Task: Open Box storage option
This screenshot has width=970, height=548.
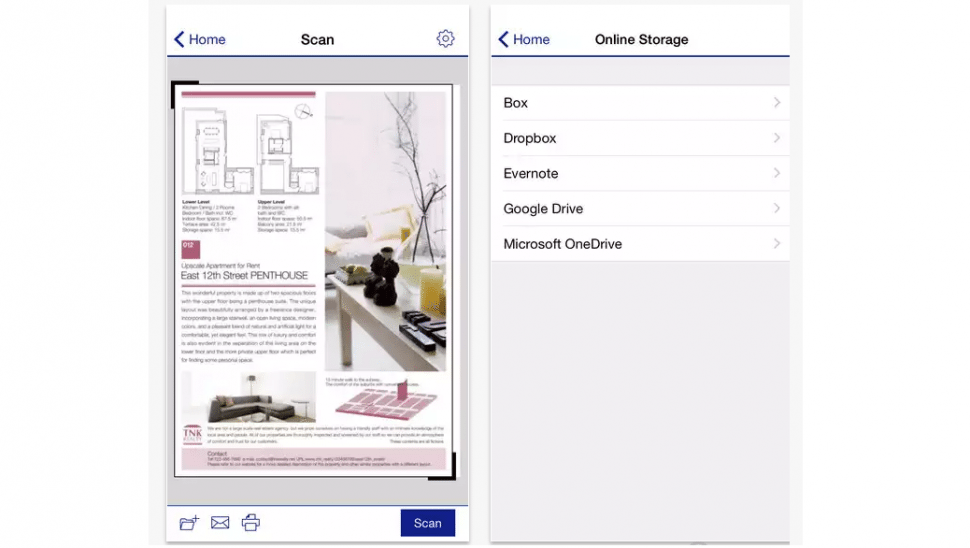Action: tap(640, 103)
